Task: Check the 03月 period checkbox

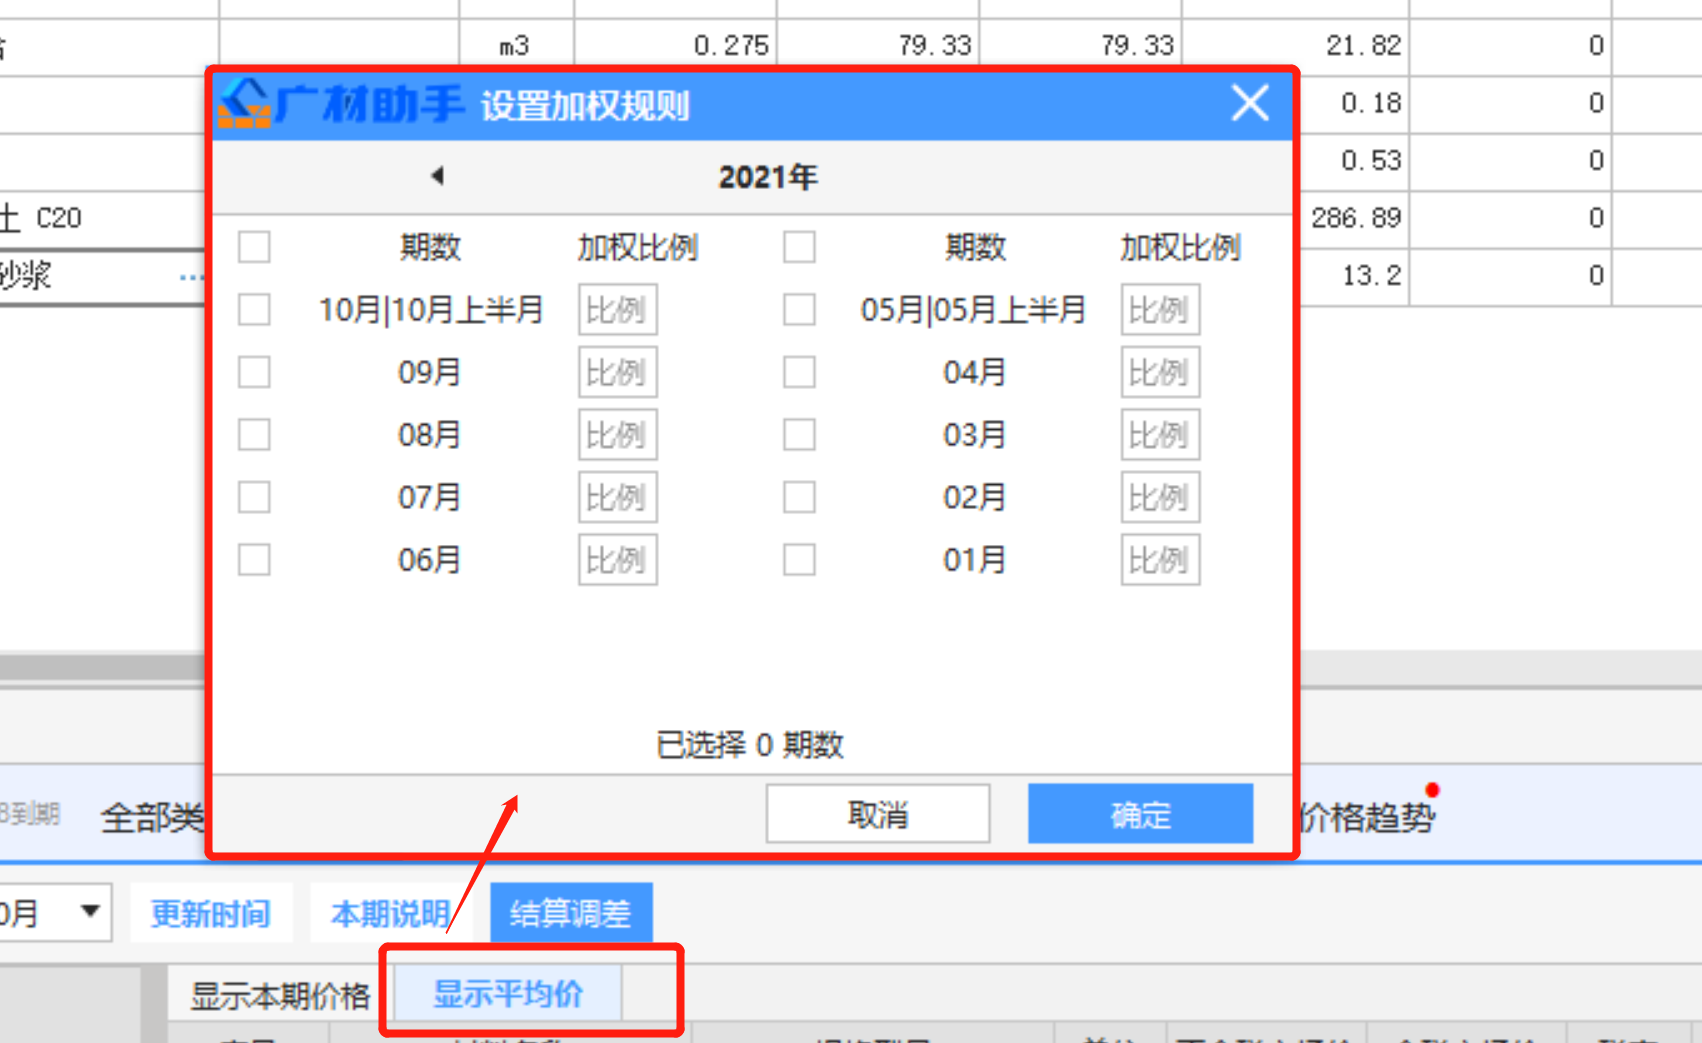Action: click(799, 435)
